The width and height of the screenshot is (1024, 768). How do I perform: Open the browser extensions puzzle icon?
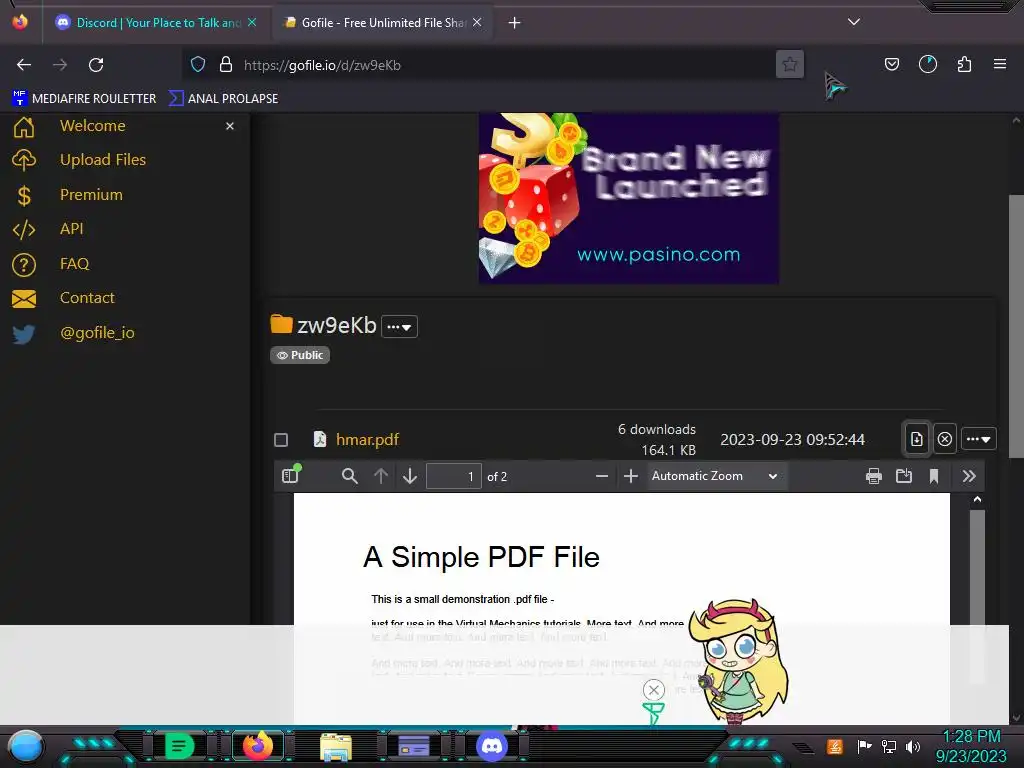pyautogui.click(x=964, y=64)
